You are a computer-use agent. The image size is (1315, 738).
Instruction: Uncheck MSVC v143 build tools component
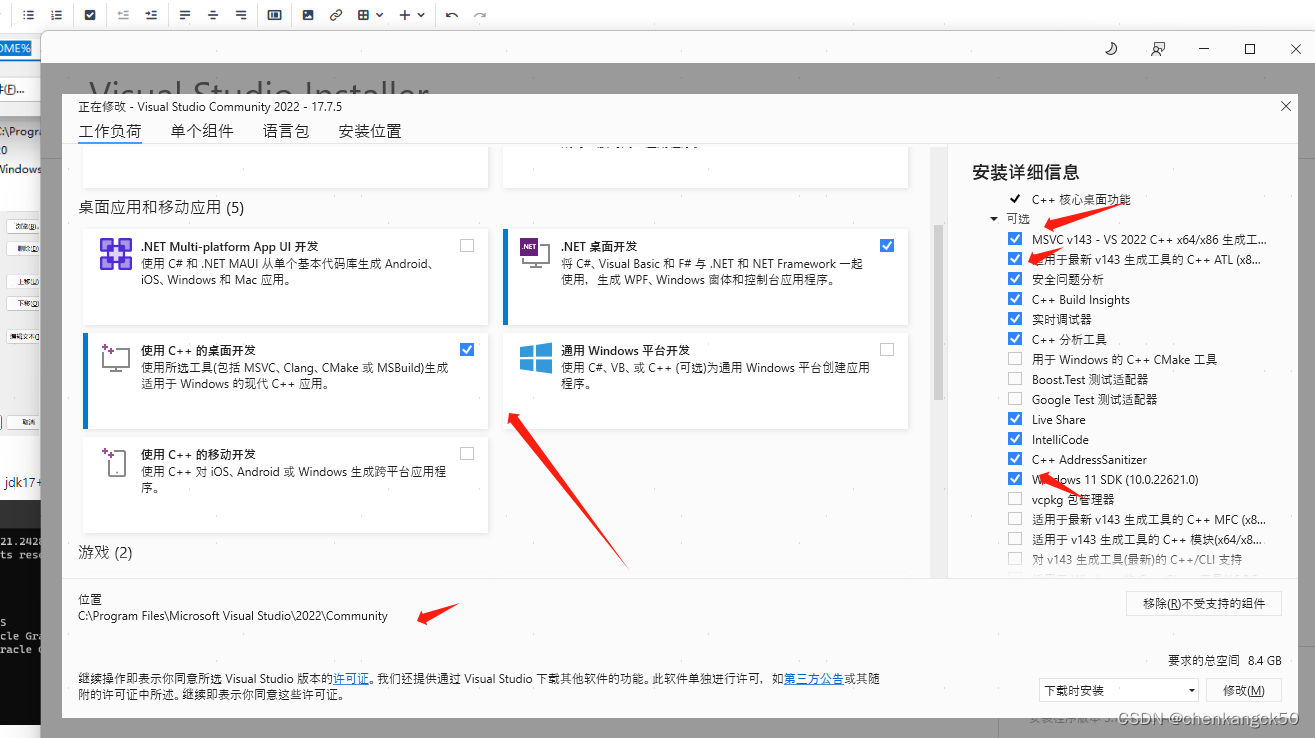[x=1015, y=239]
